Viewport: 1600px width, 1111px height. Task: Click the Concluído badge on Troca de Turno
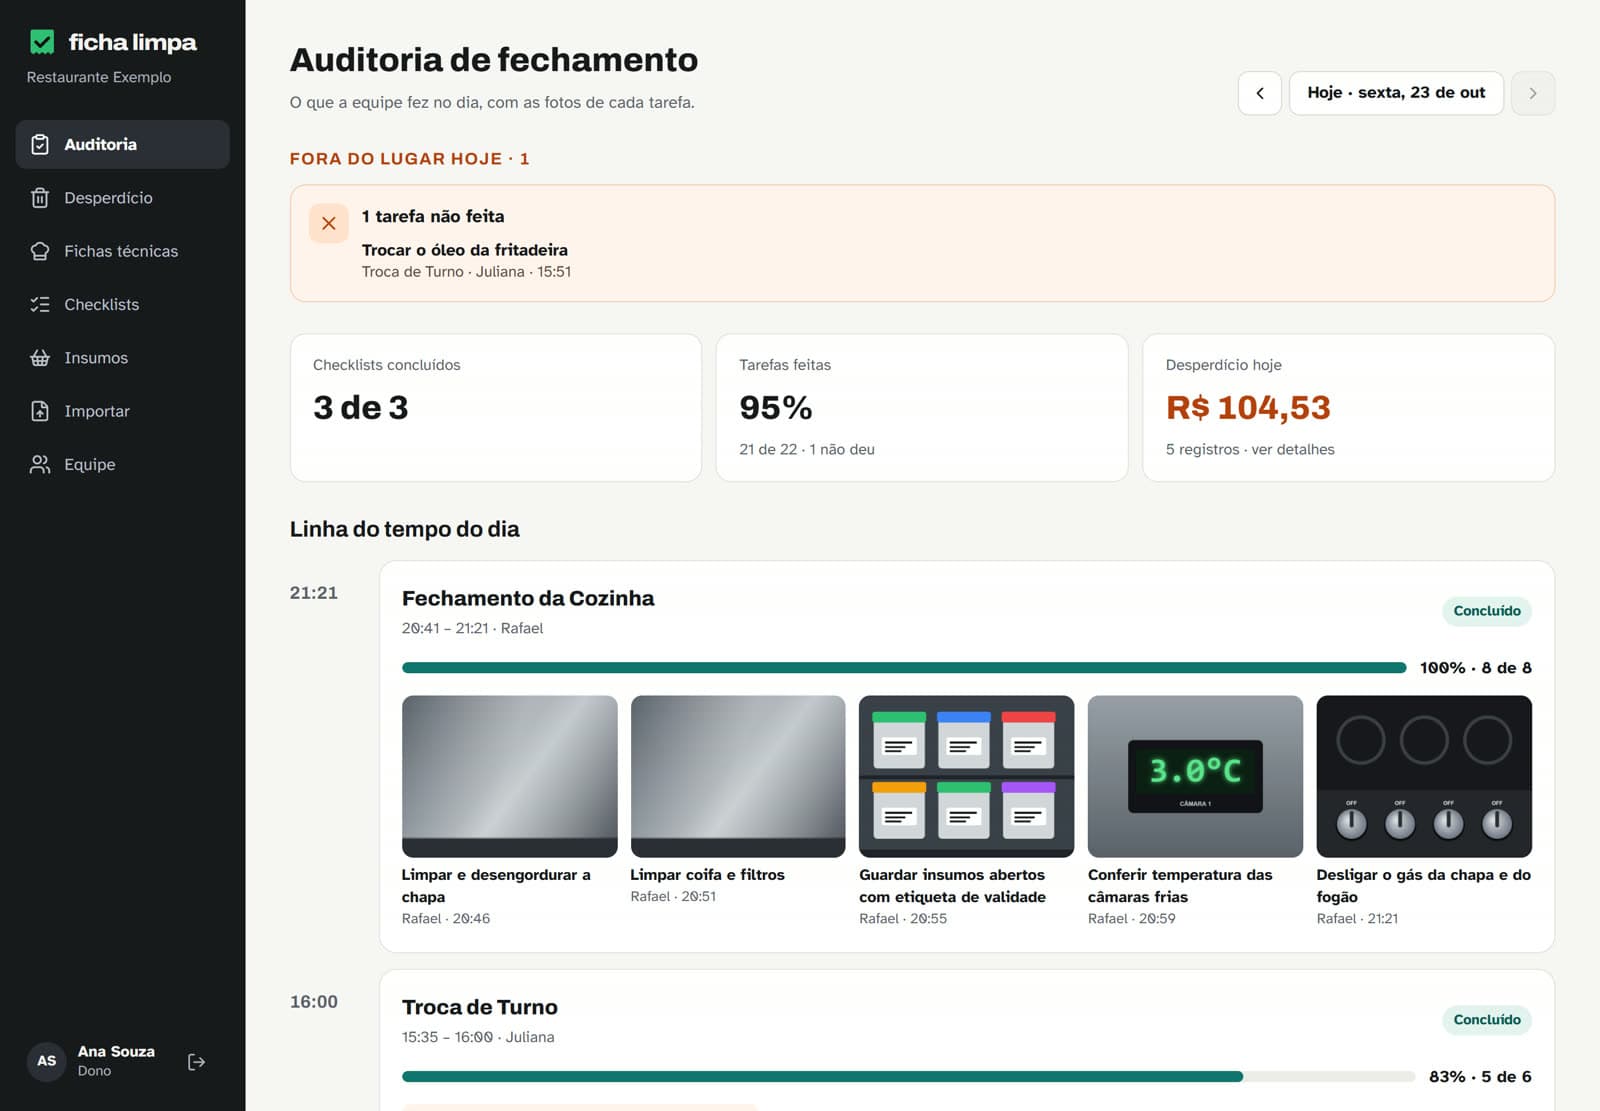(x=1487, y=1020)
